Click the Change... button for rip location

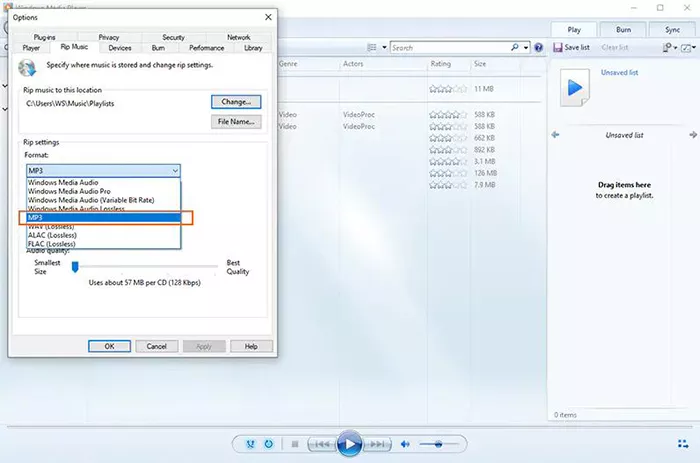coord(236,102)
